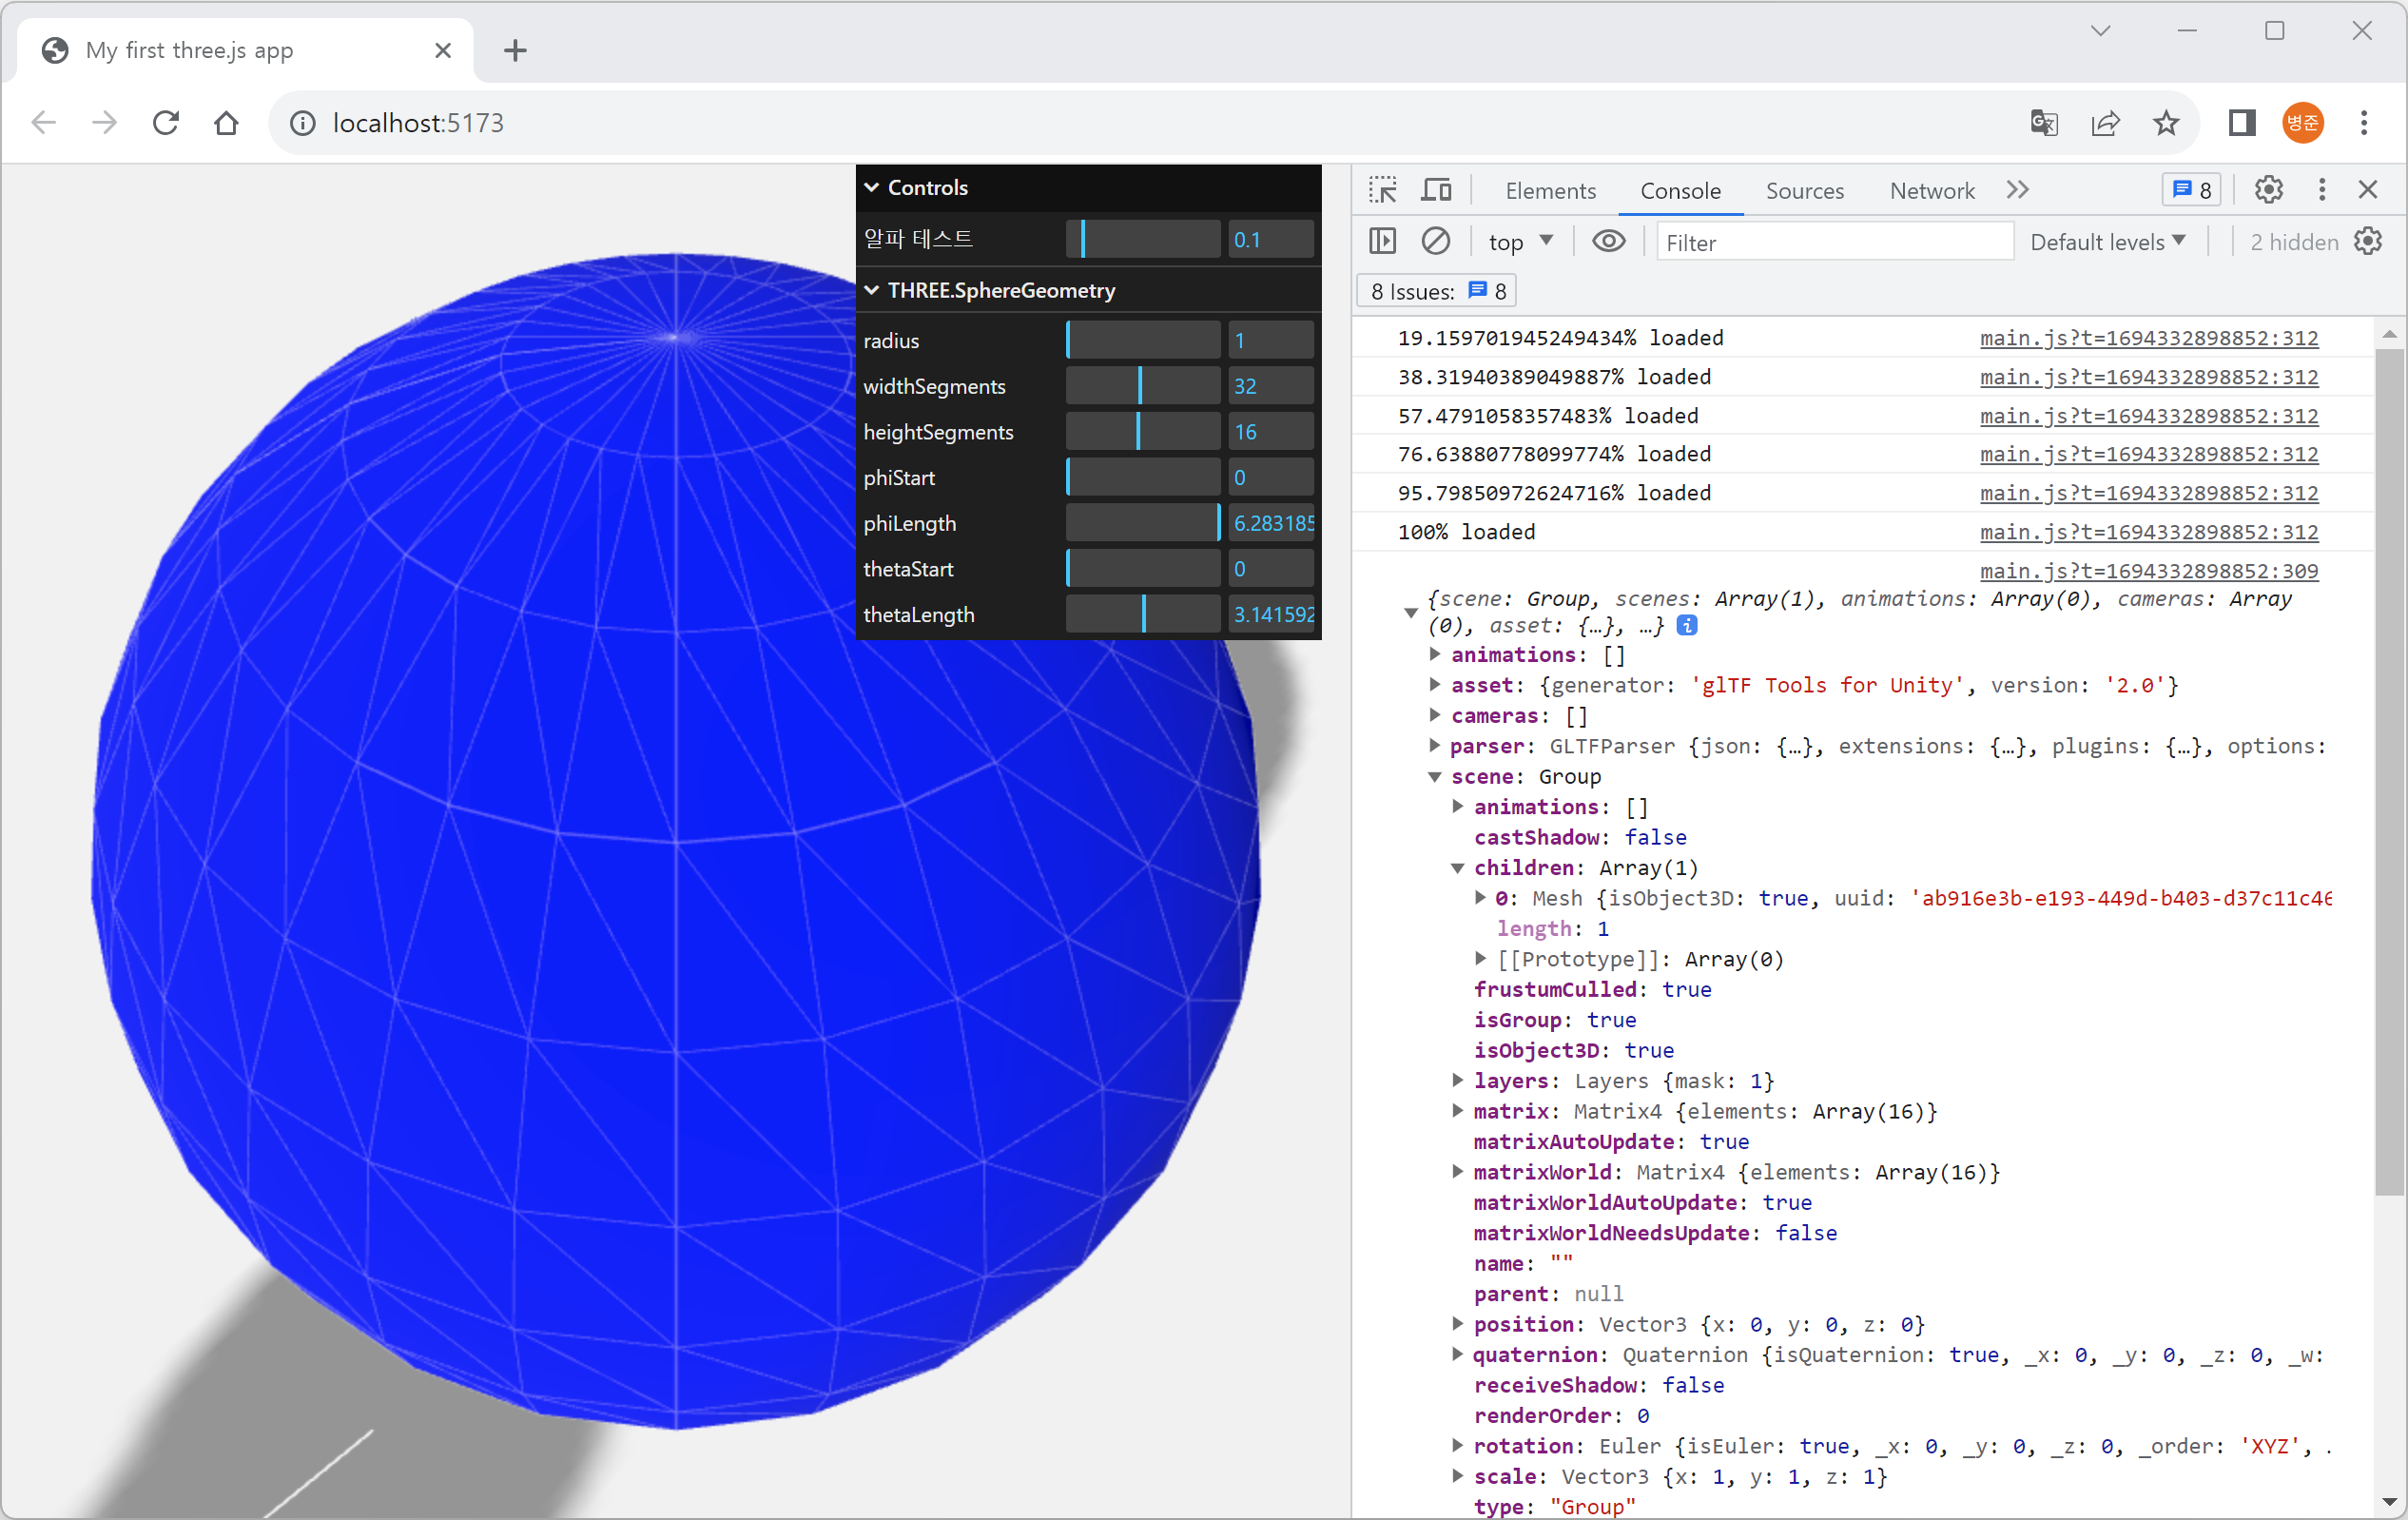Toggle the console sidebar panel
The width and height of the screenshot is (2408, 1520).
(x=1382, y=241)
